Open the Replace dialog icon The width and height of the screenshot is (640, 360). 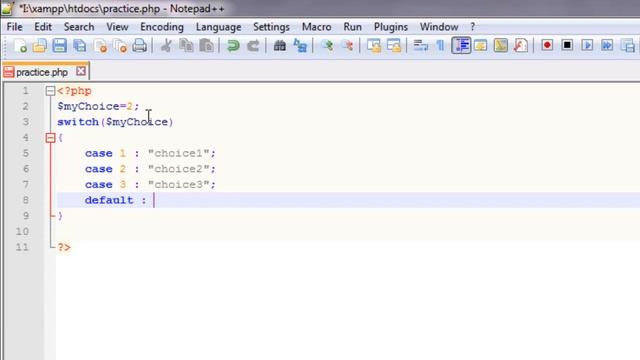coord(300,46)
